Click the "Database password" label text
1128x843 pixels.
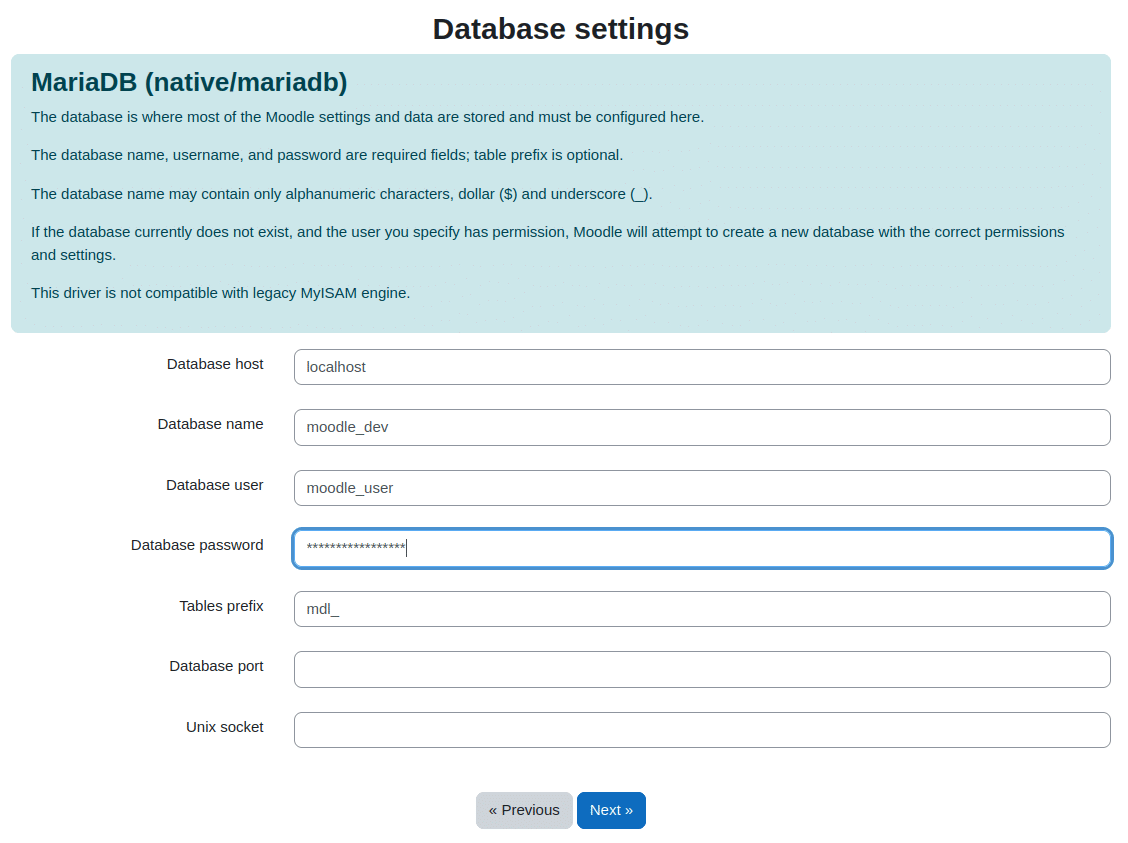click(197, 545)
